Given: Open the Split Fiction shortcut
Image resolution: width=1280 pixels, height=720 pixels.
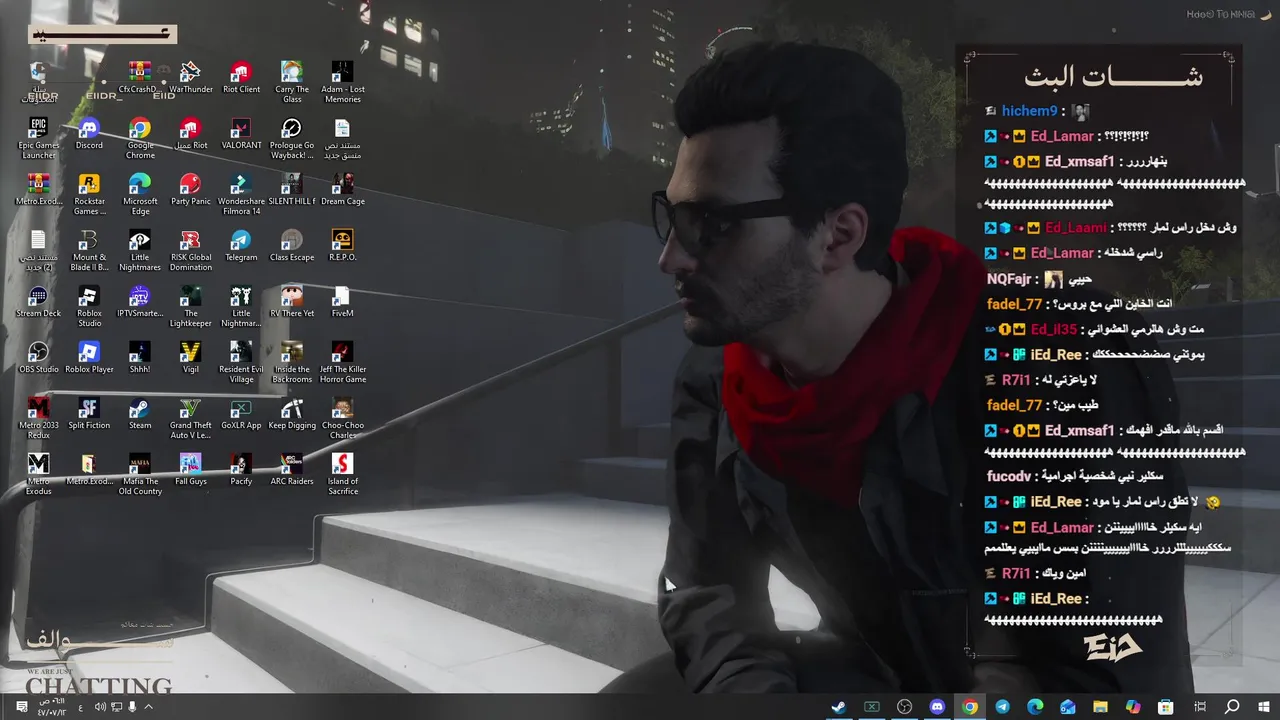Looking at the screenshot, I should click(89, 414).
